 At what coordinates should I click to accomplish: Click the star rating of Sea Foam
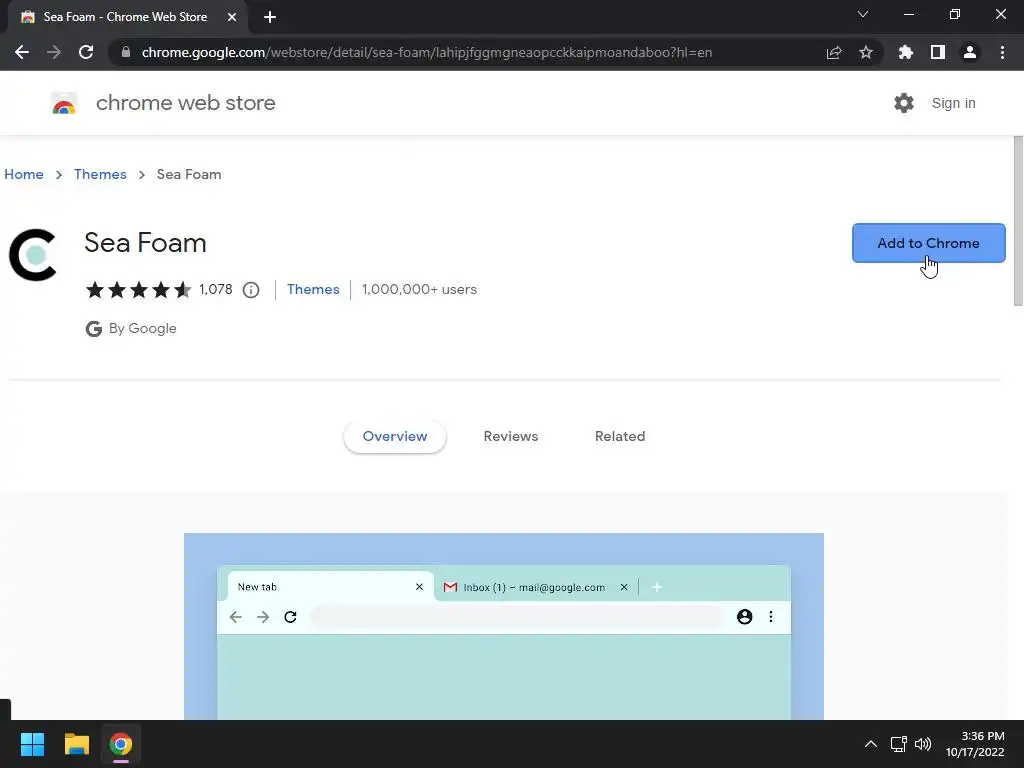(138, 289)
